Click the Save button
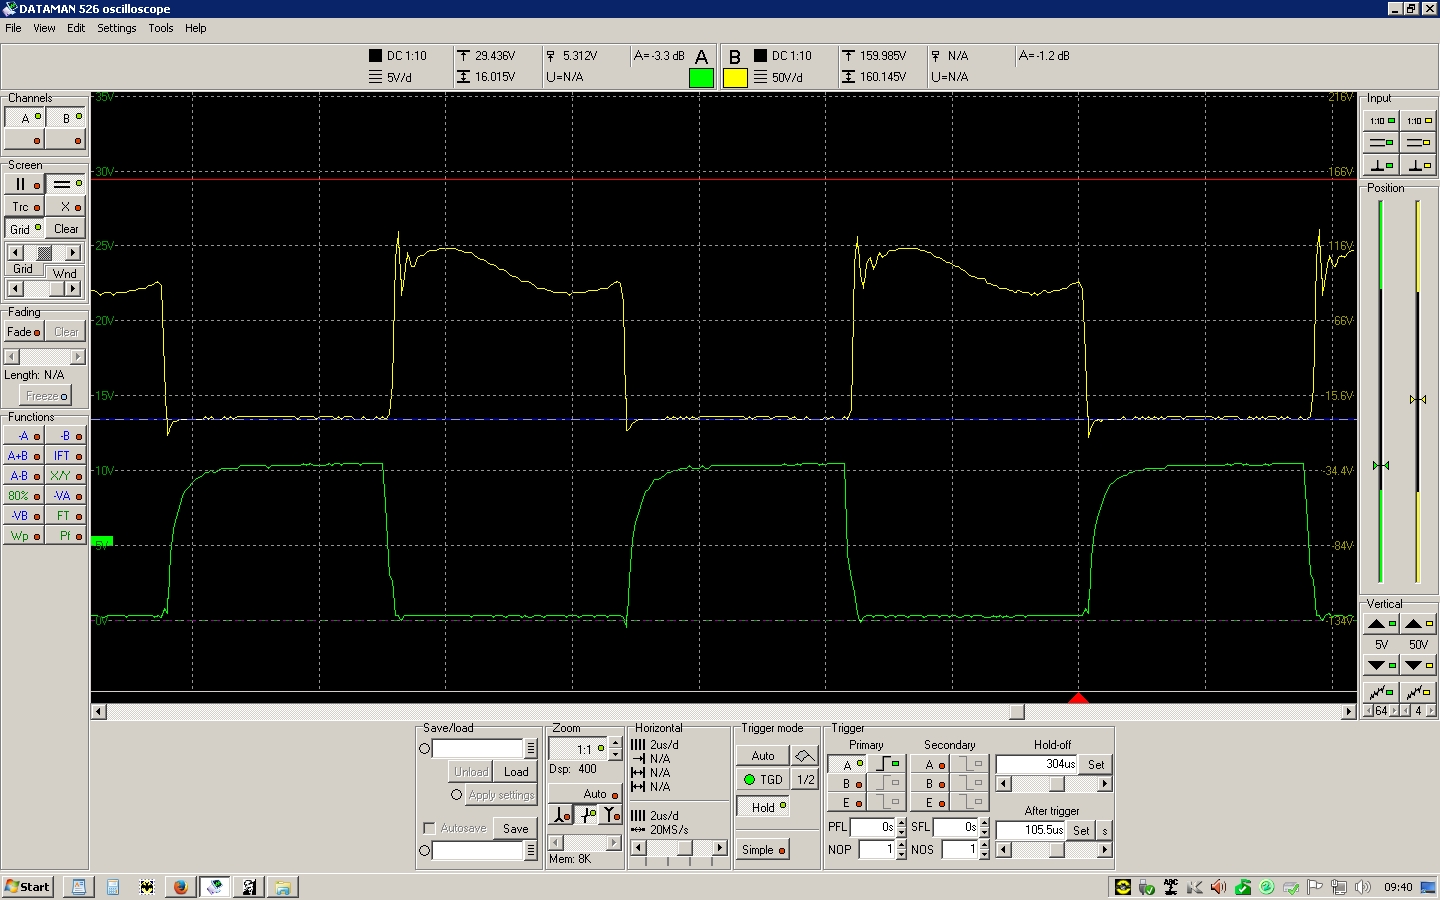 point(516,828)
